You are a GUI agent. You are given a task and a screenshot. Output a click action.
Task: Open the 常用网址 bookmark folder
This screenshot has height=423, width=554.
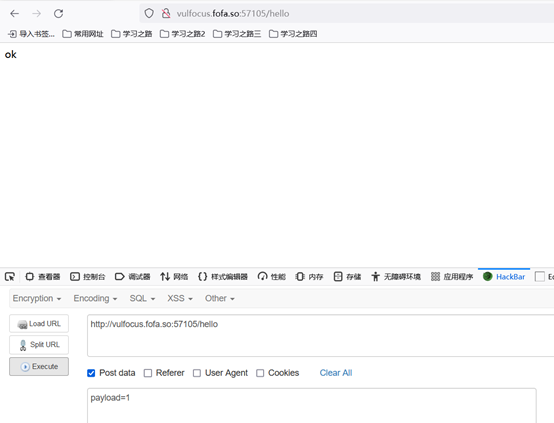tap(83, 34)
